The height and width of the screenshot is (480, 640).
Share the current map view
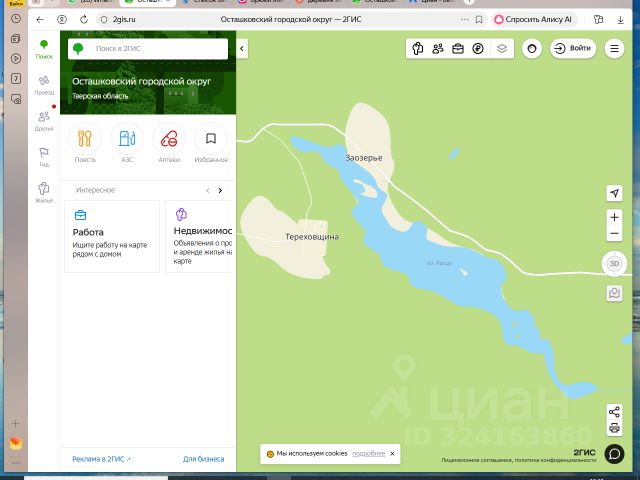[x=614, y=412]
